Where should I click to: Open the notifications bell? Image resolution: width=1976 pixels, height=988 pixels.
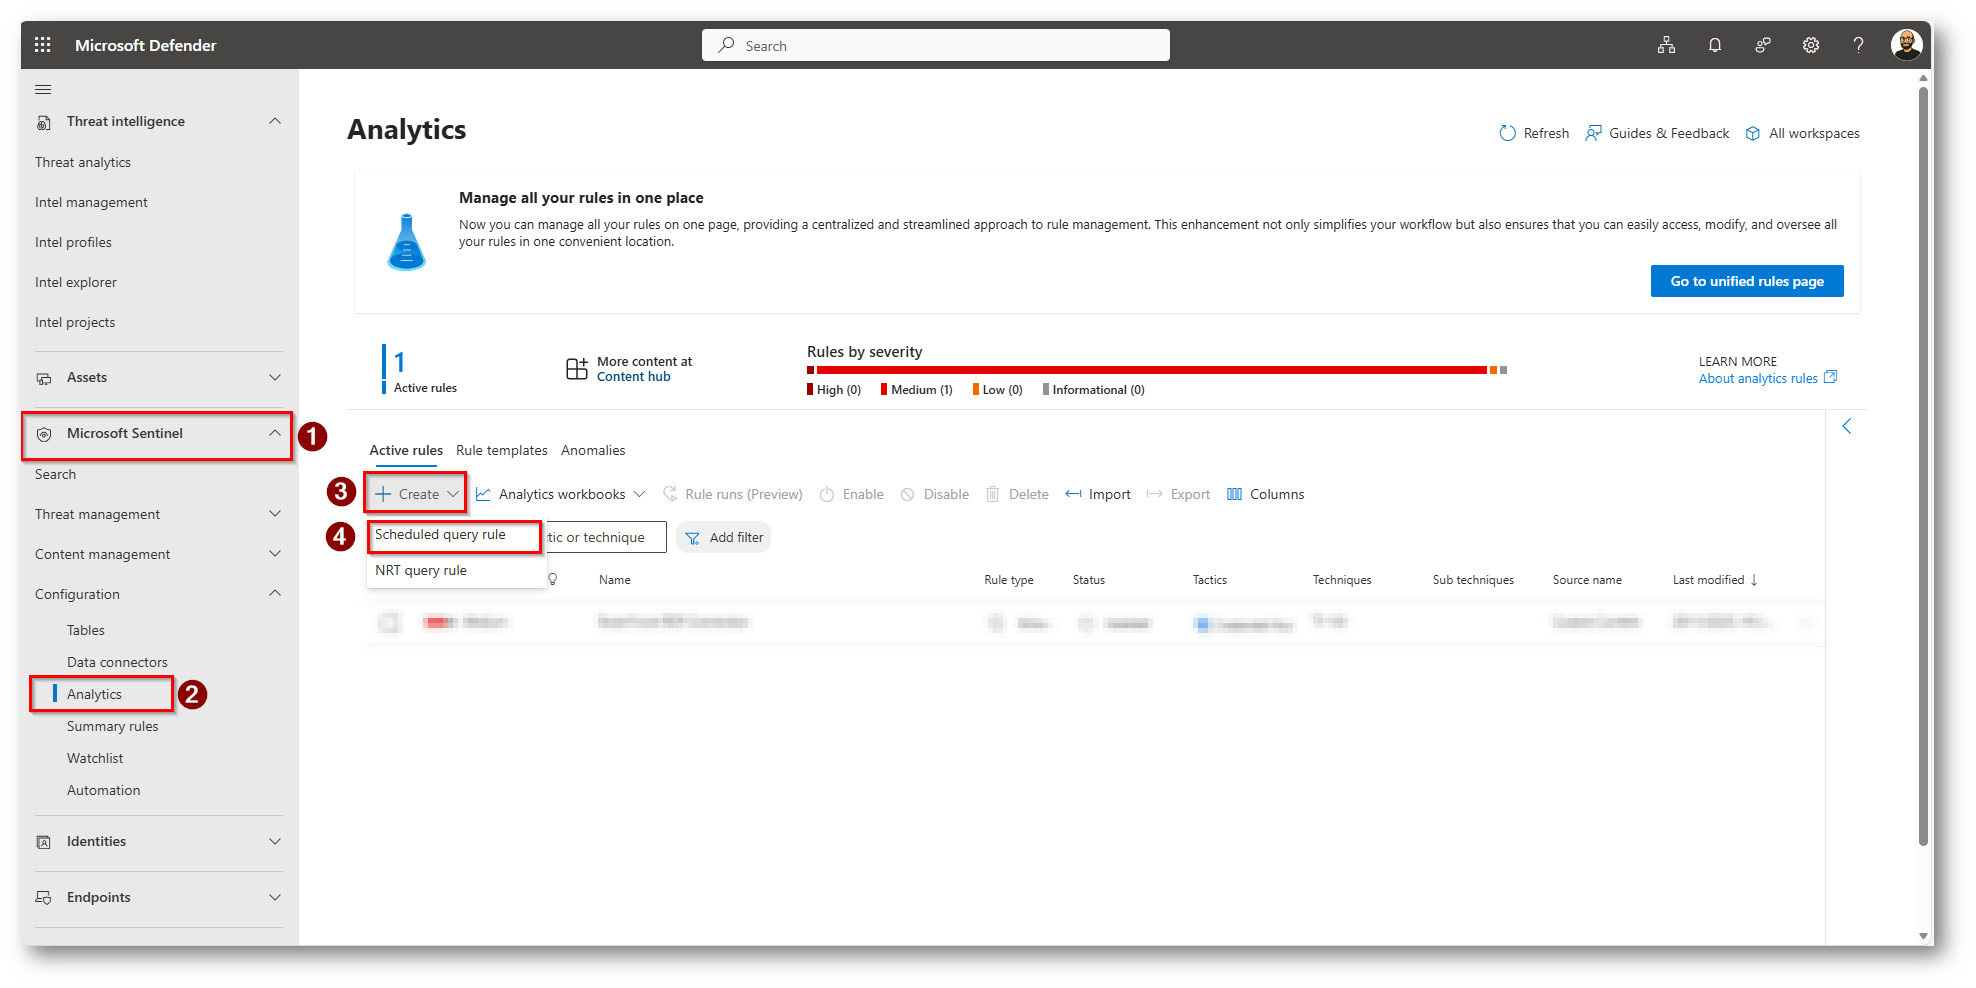click(1715, 45)
